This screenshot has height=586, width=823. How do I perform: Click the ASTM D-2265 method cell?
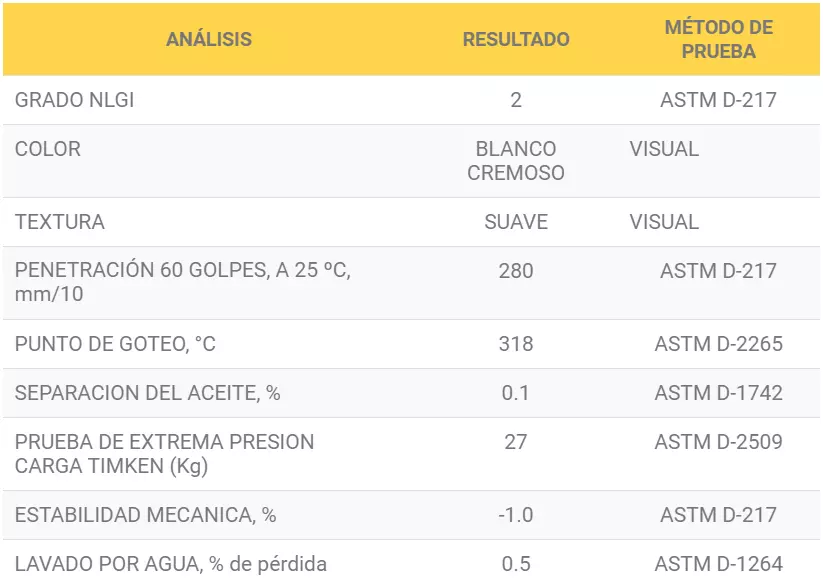pyautogui.click(x=719, y=344)
